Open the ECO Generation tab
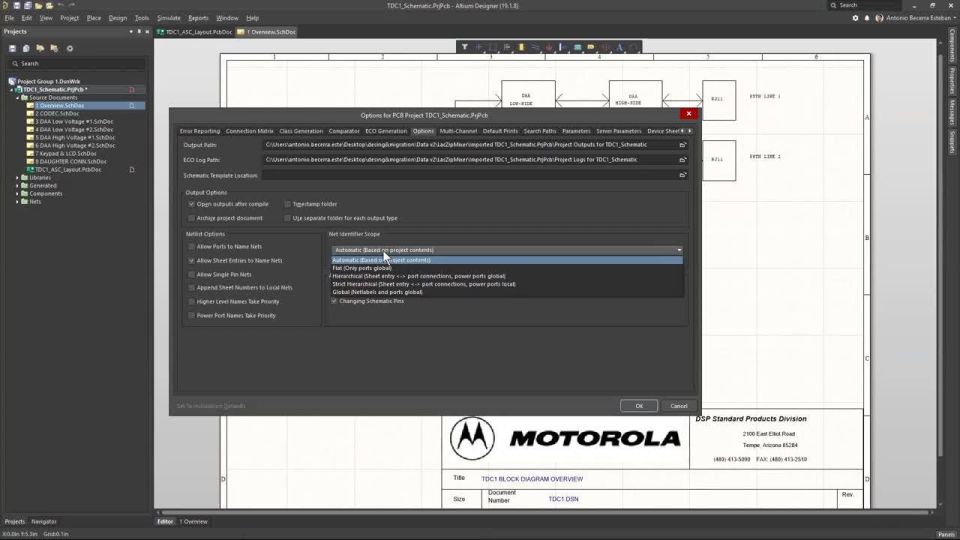This screenshot has height=540, width=960. coord(386,131)
